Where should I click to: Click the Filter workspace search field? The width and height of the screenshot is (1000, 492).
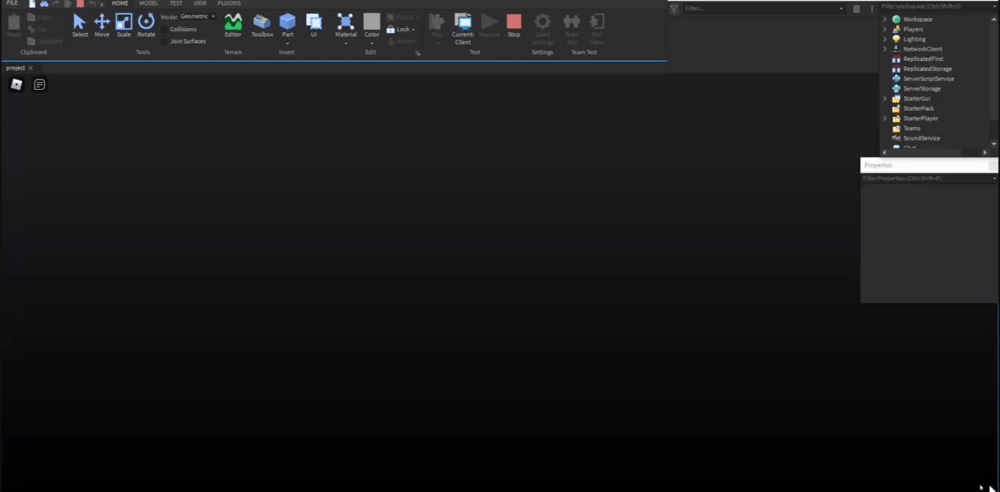coord(937,6)
